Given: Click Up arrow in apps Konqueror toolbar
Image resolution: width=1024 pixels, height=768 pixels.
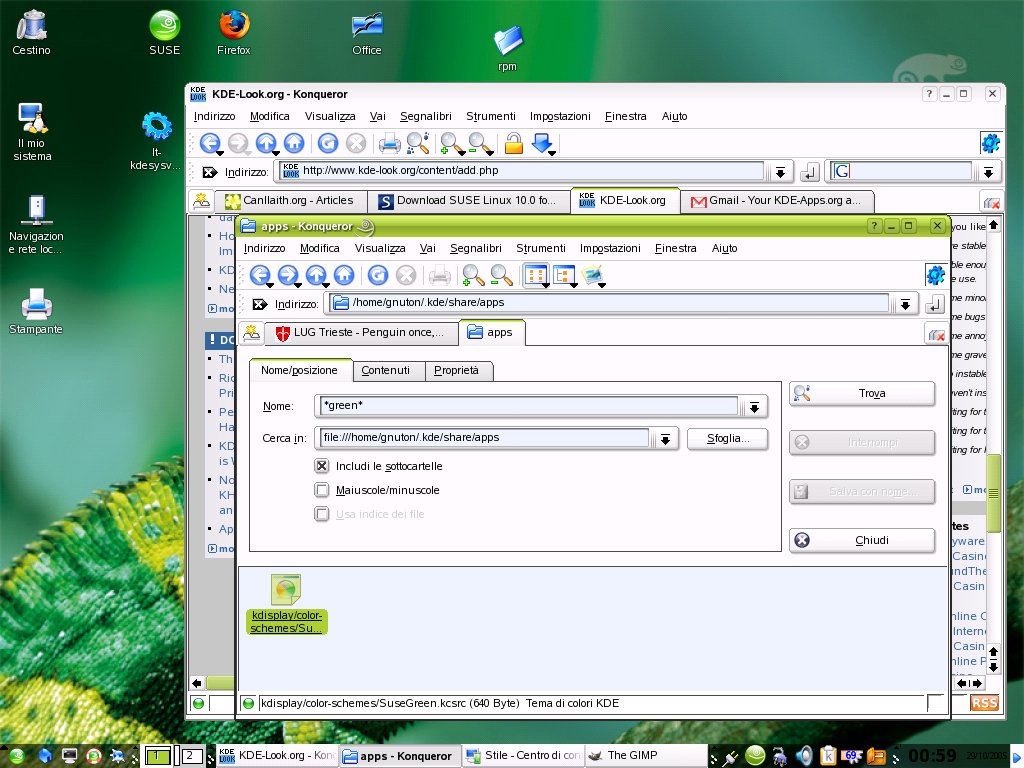Looking at the screenshot, I should point(316,275).
